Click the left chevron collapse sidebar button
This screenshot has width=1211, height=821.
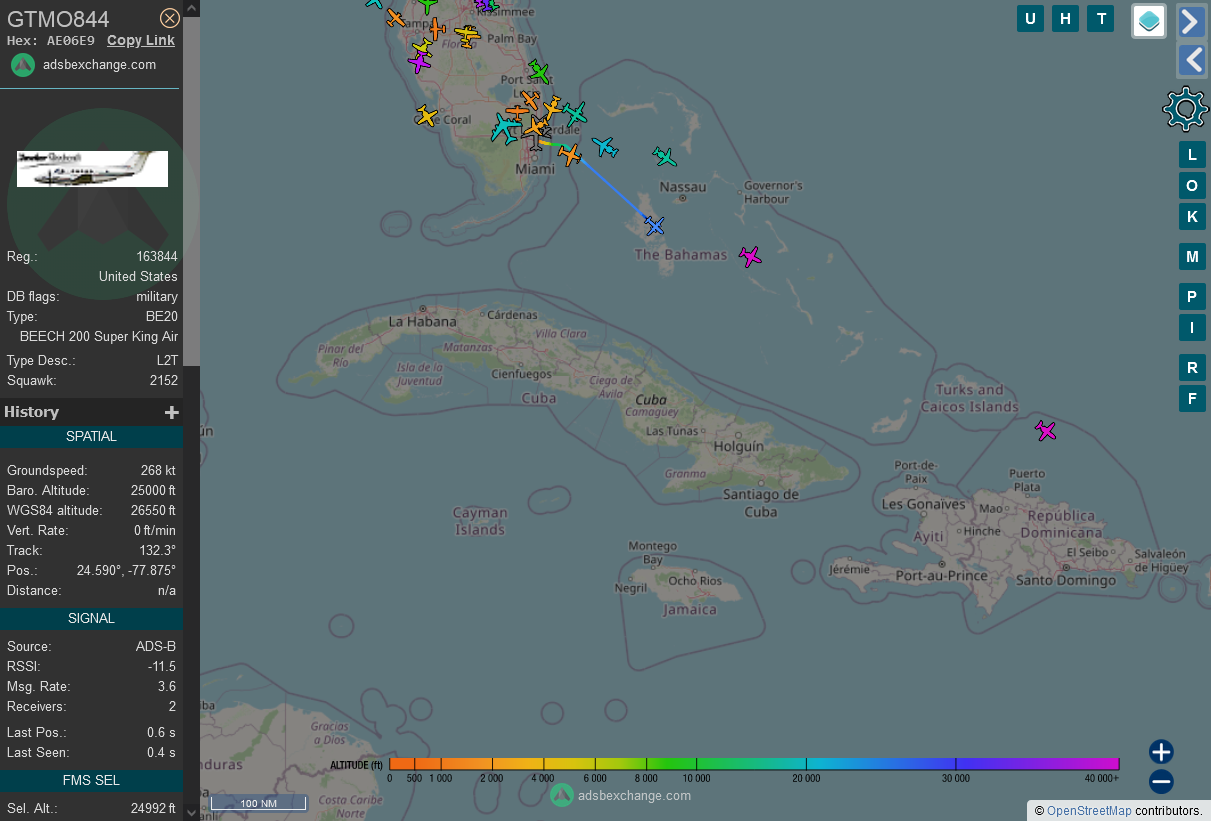click(x=1192, y=60)
